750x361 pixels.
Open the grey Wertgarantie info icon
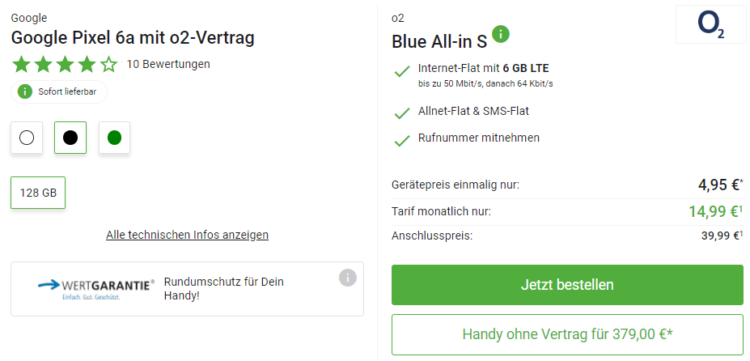[x=348, y=278]
